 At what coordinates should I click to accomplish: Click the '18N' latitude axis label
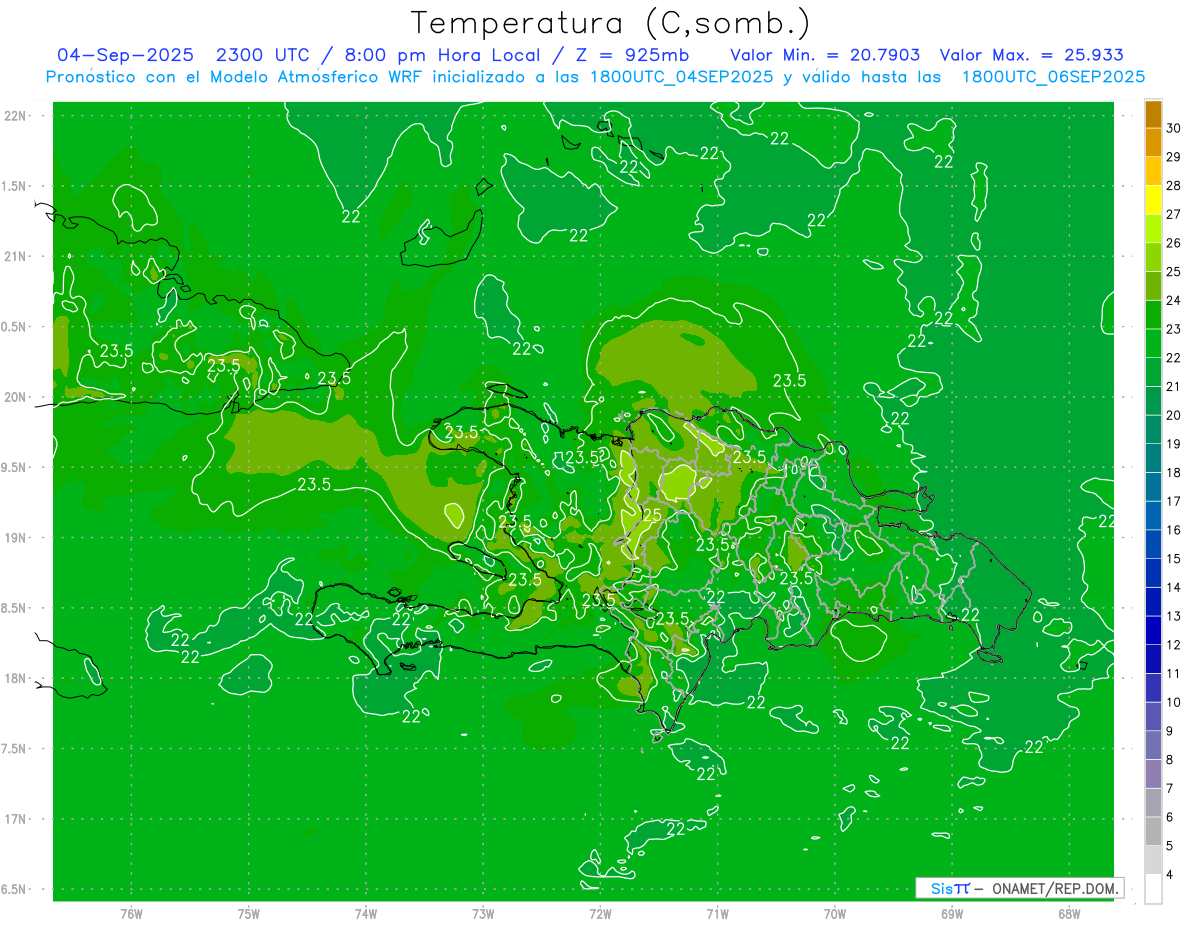[16, 678]
